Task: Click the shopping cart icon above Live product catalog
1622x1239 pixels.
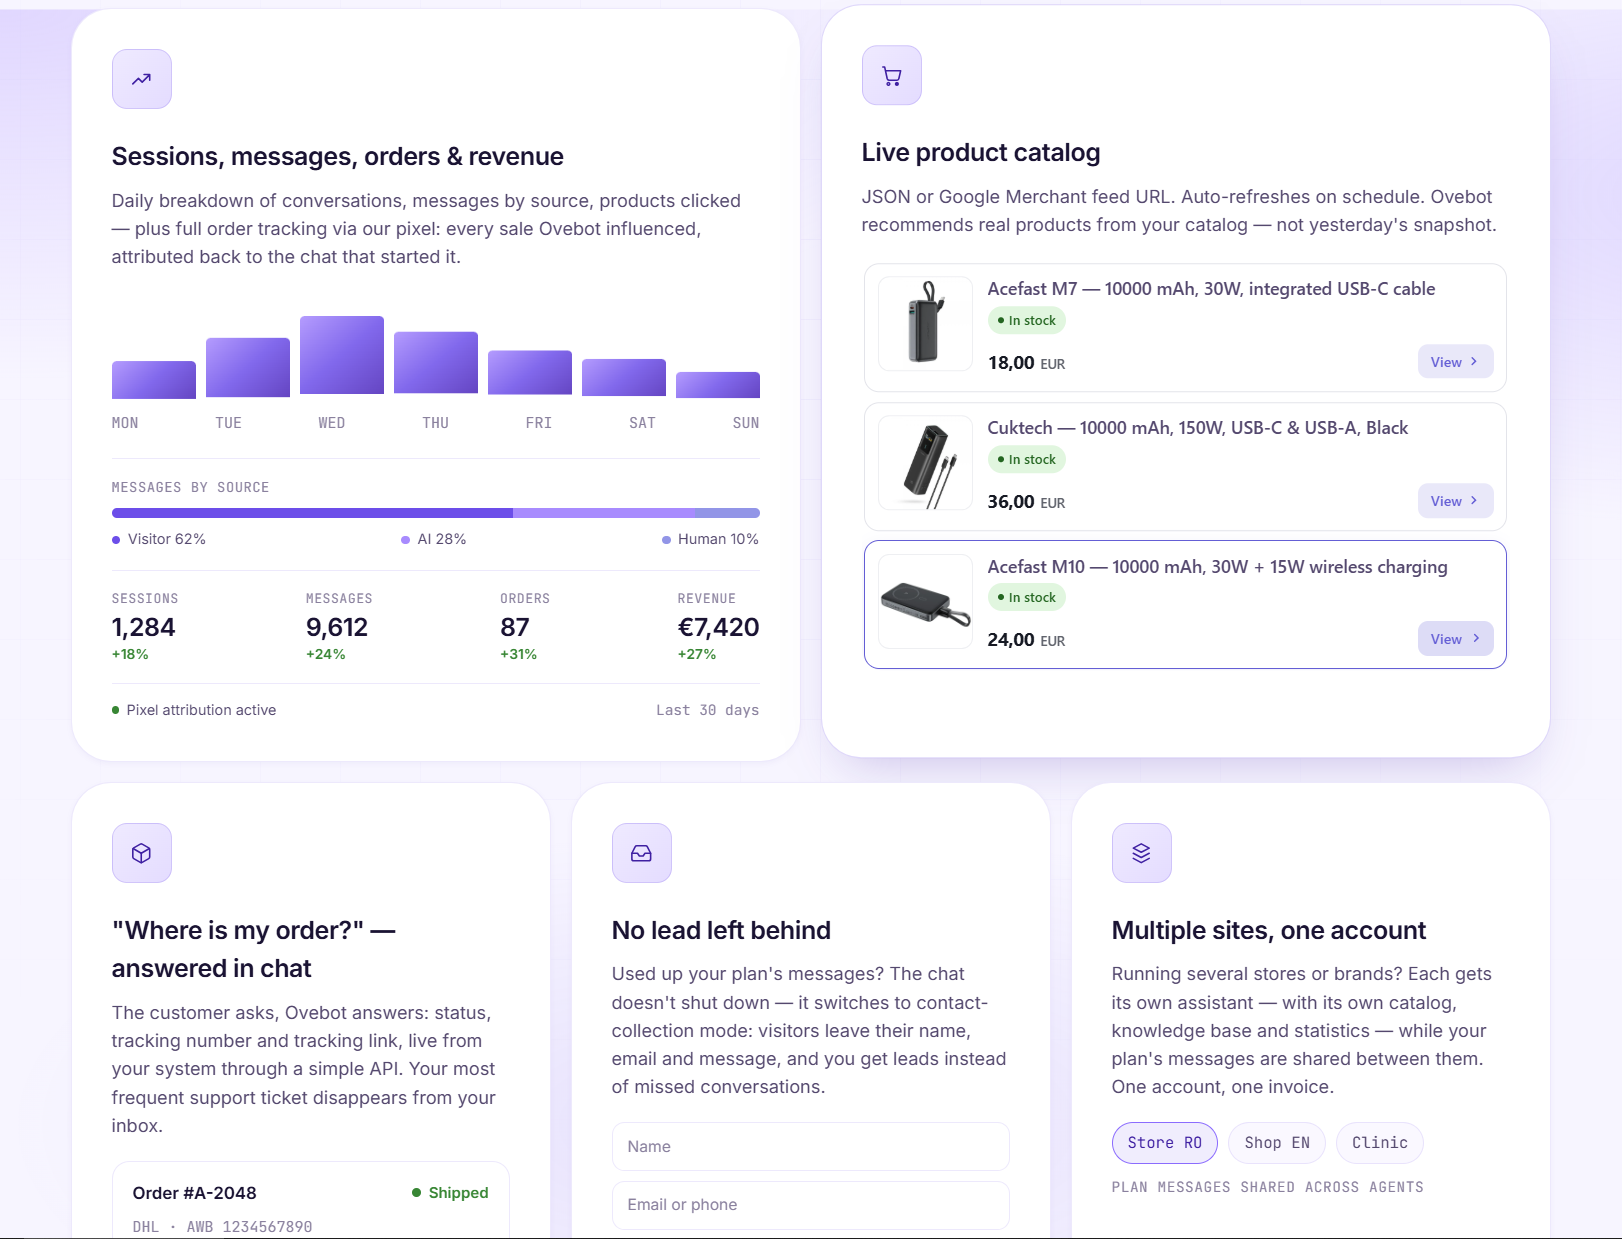Action: point(892,75)
